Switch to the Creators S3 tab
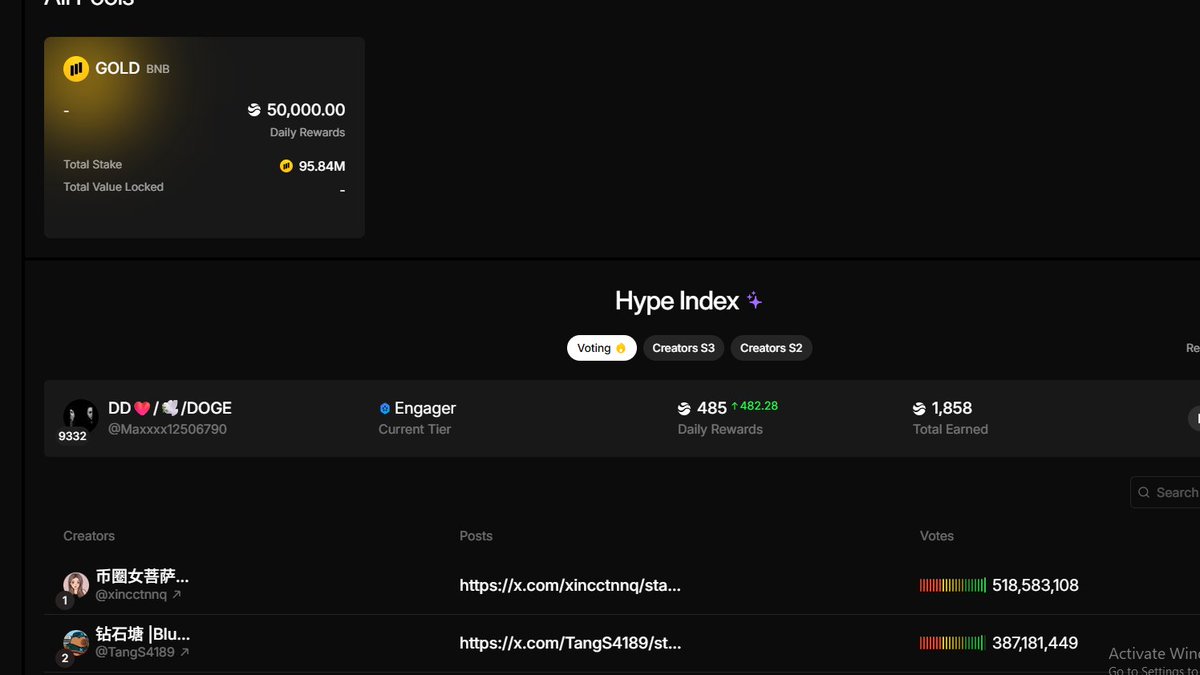The image size is (1200, 675). [683, 347]
